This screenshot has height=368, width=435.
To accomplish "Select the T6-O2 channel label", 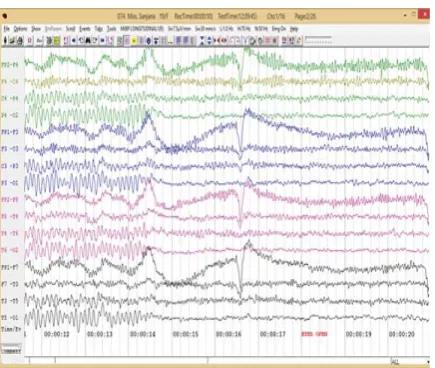I will (10, 250).
